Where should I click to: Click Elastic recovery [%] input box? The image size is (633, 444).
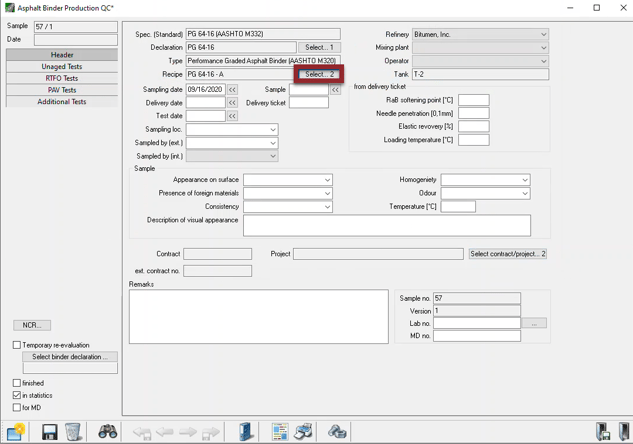click(x=474, y=127)
